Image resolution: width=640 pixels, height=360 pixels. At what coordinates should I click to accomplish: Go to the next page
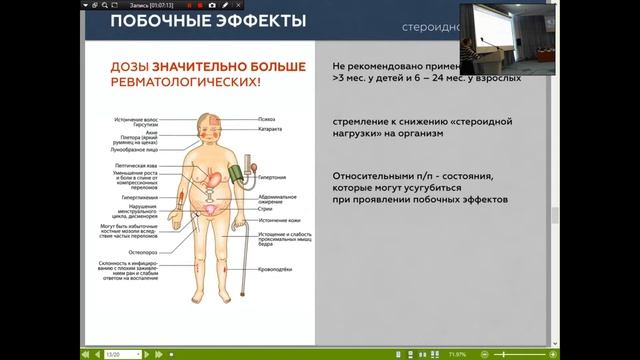click(x=147, y=355)
